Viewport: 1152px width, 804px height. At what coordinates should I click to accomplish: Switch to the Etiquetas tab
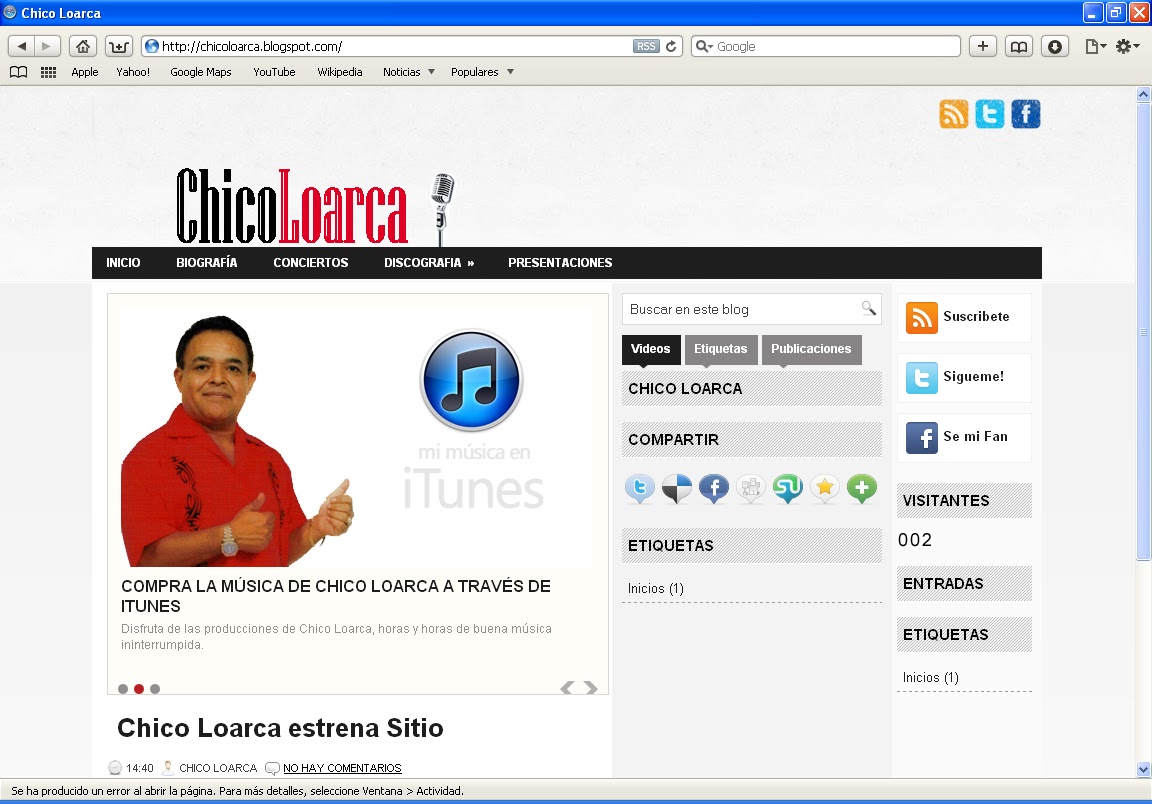[x=721, y=349]
